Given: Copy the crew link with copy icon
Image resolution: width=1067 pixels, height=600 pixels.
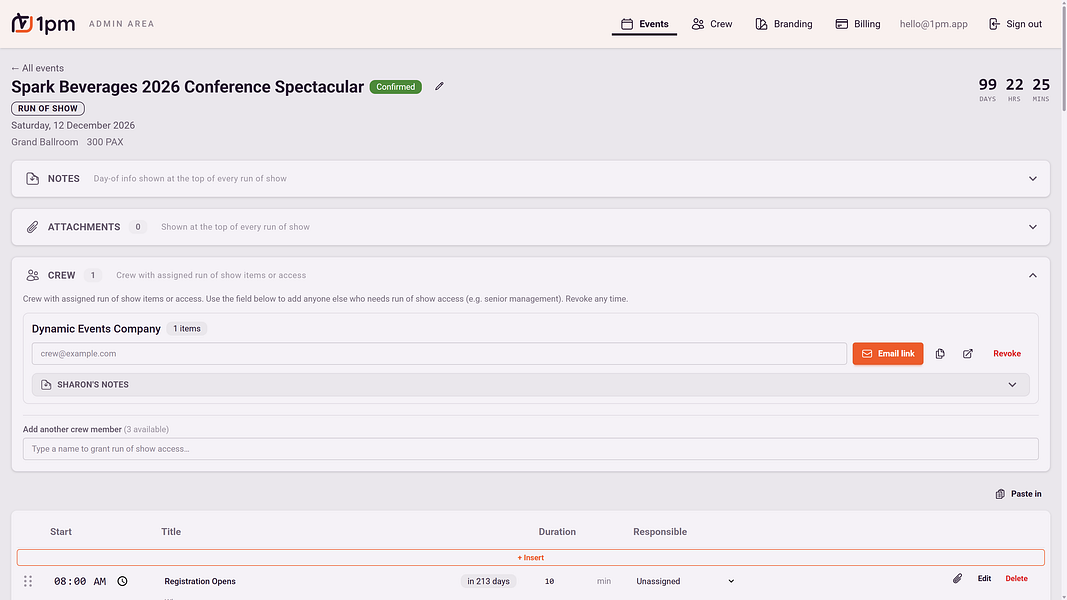Looking at the screenshot, I should tap(940, 354).
